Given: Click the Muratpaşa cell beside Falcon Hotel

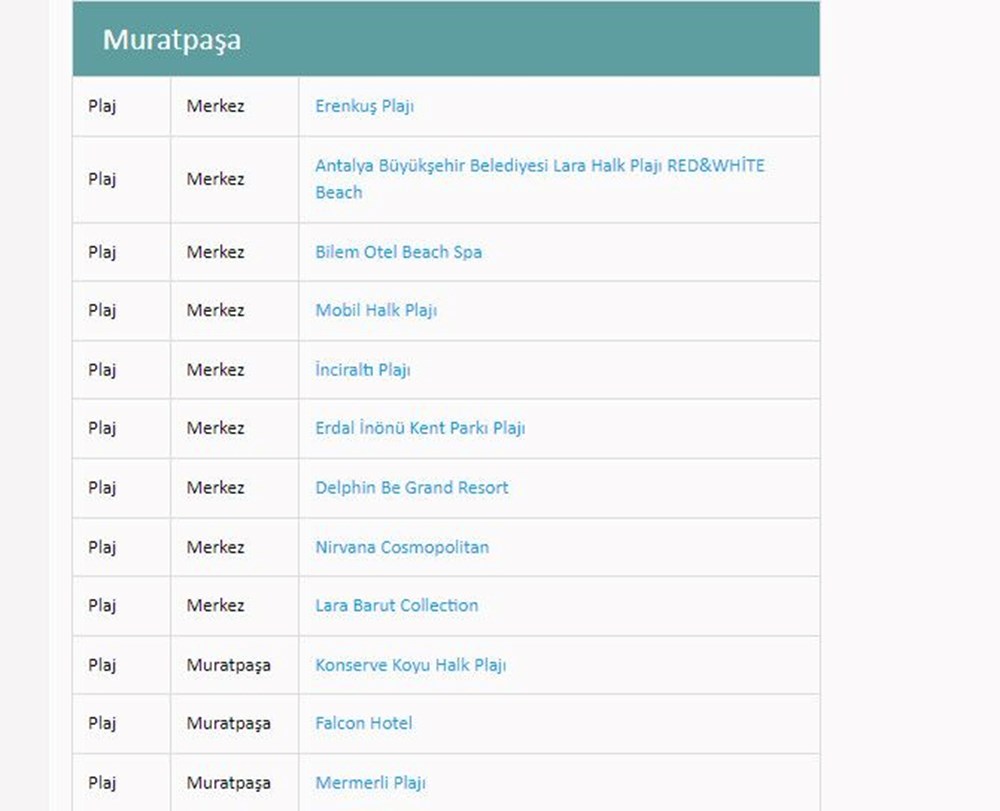Looking at the screenshot, I should pyautogui.click(x=228, y=723).
